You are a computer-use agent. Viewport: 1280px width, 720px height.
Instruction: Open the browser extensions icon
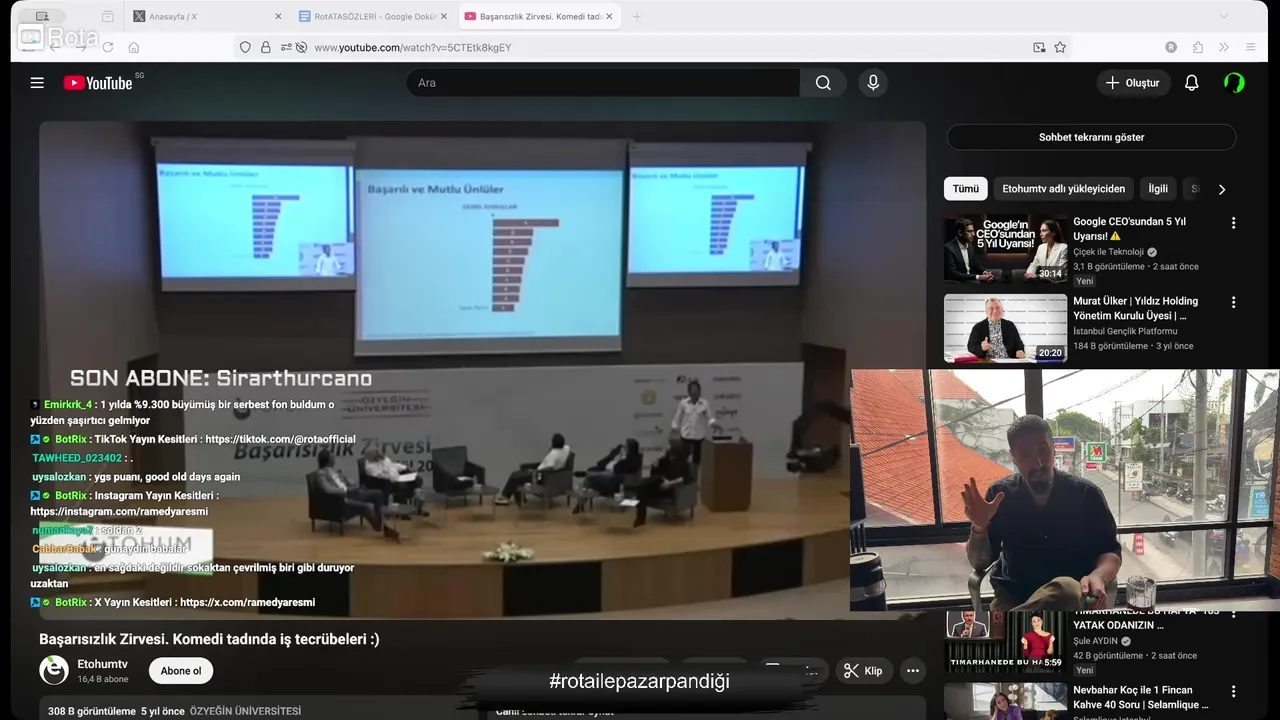click(x=1197, y=47)
